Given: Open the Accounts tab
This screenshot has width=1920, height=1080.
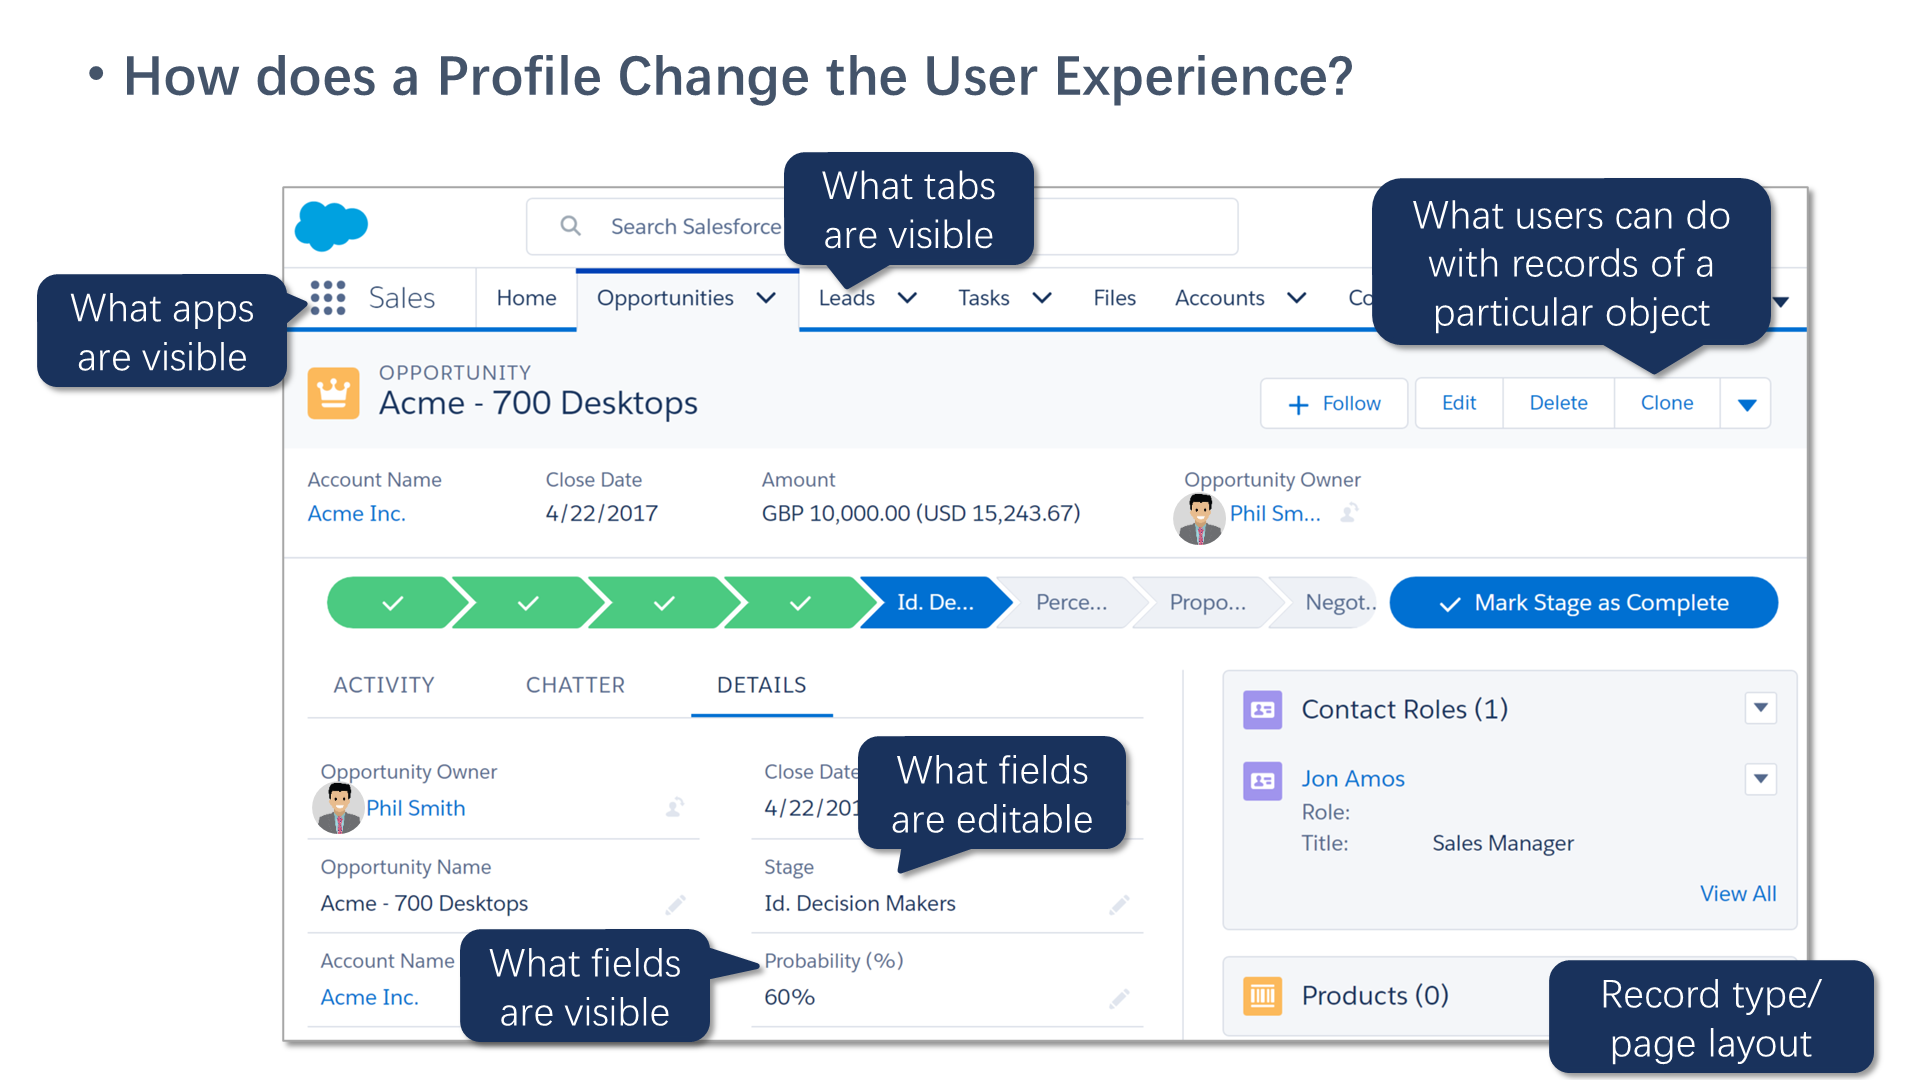Looking at the screenshot, I should coord(1220,298).
